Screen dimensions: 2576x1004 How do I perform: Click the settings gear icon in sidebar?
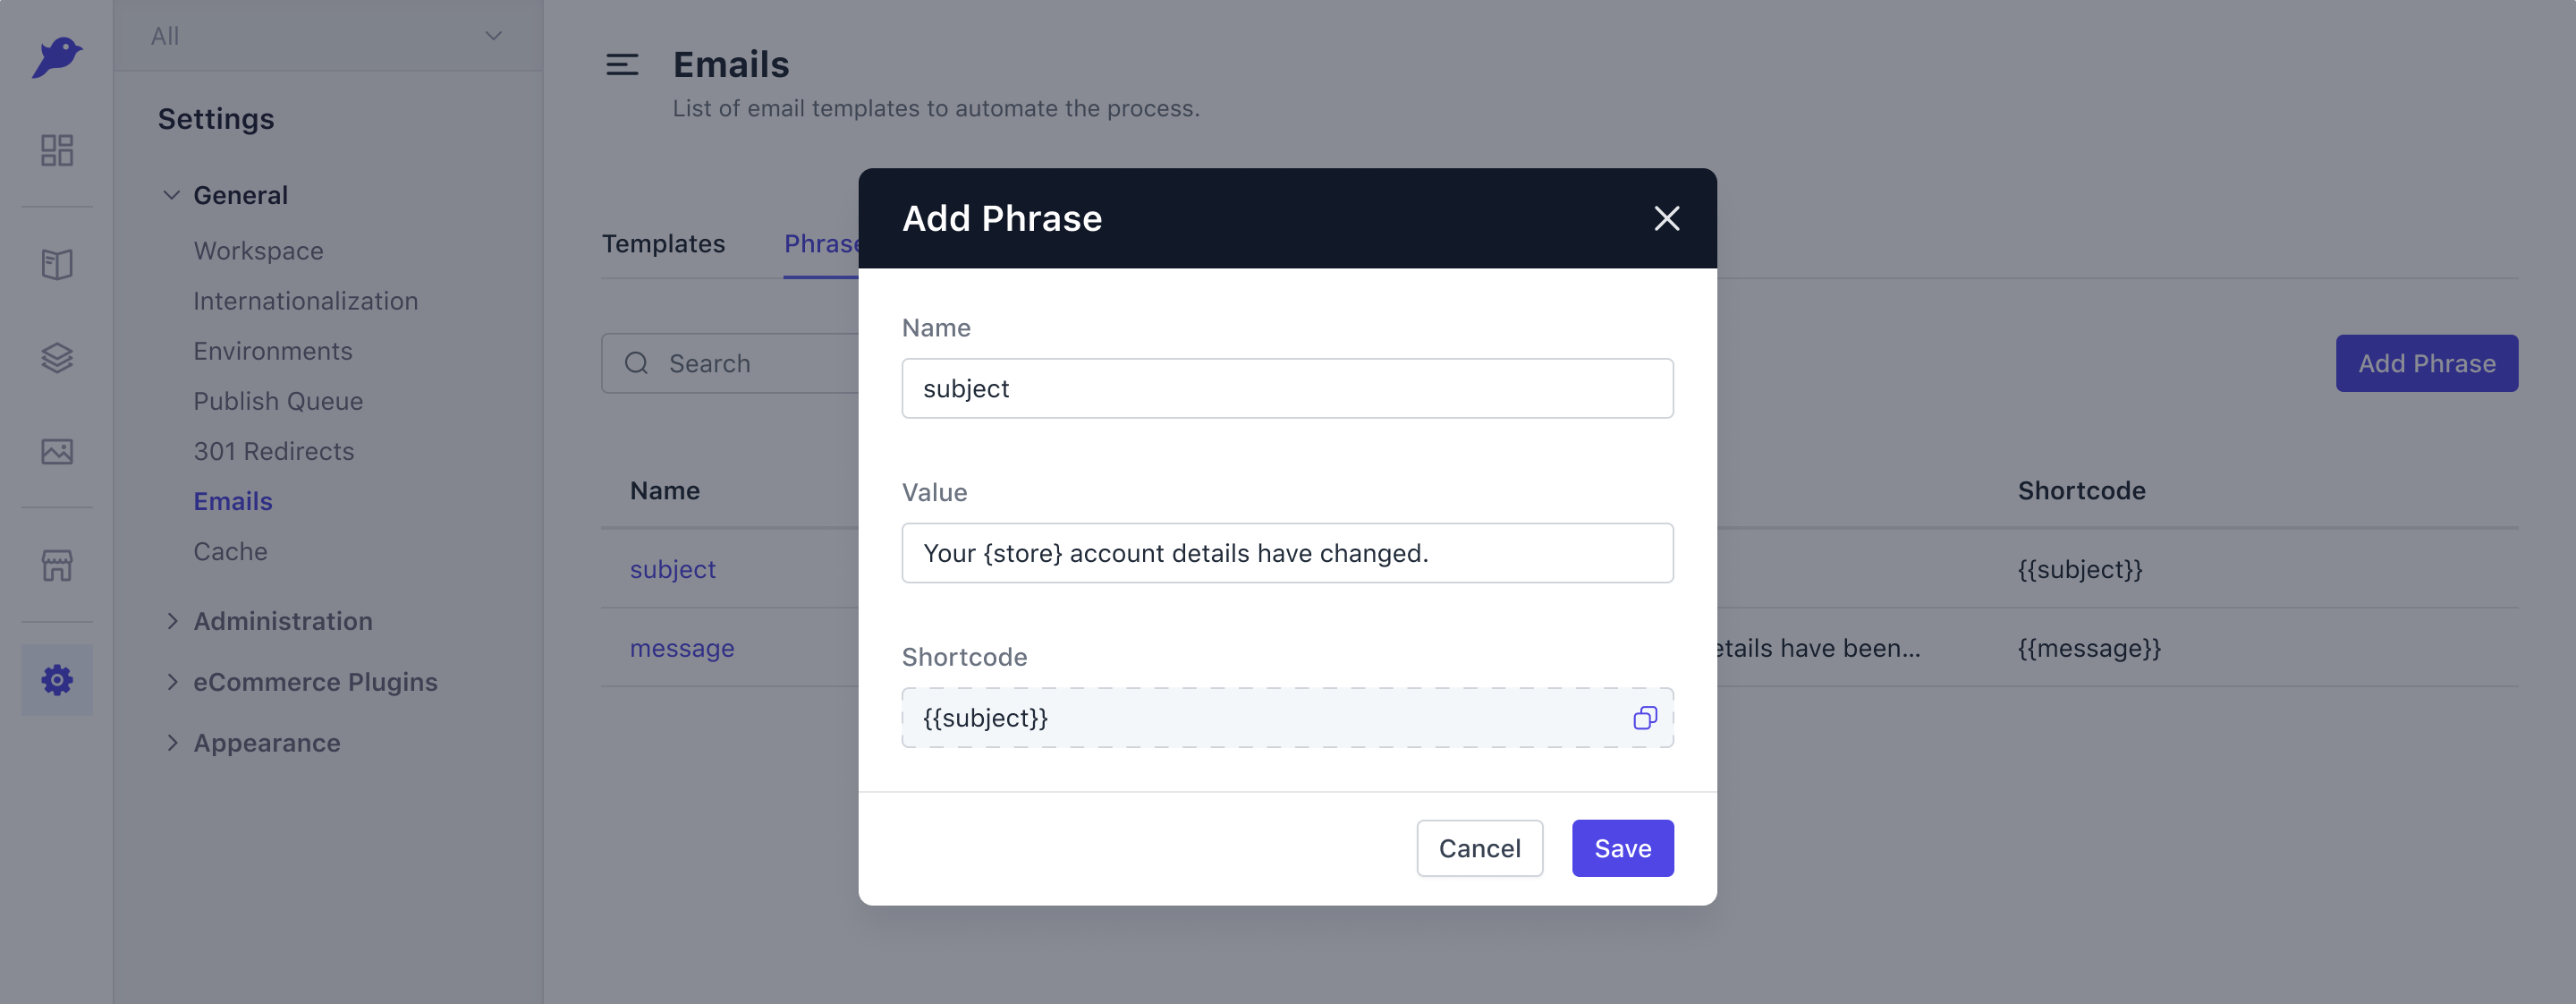pos(57,680)
